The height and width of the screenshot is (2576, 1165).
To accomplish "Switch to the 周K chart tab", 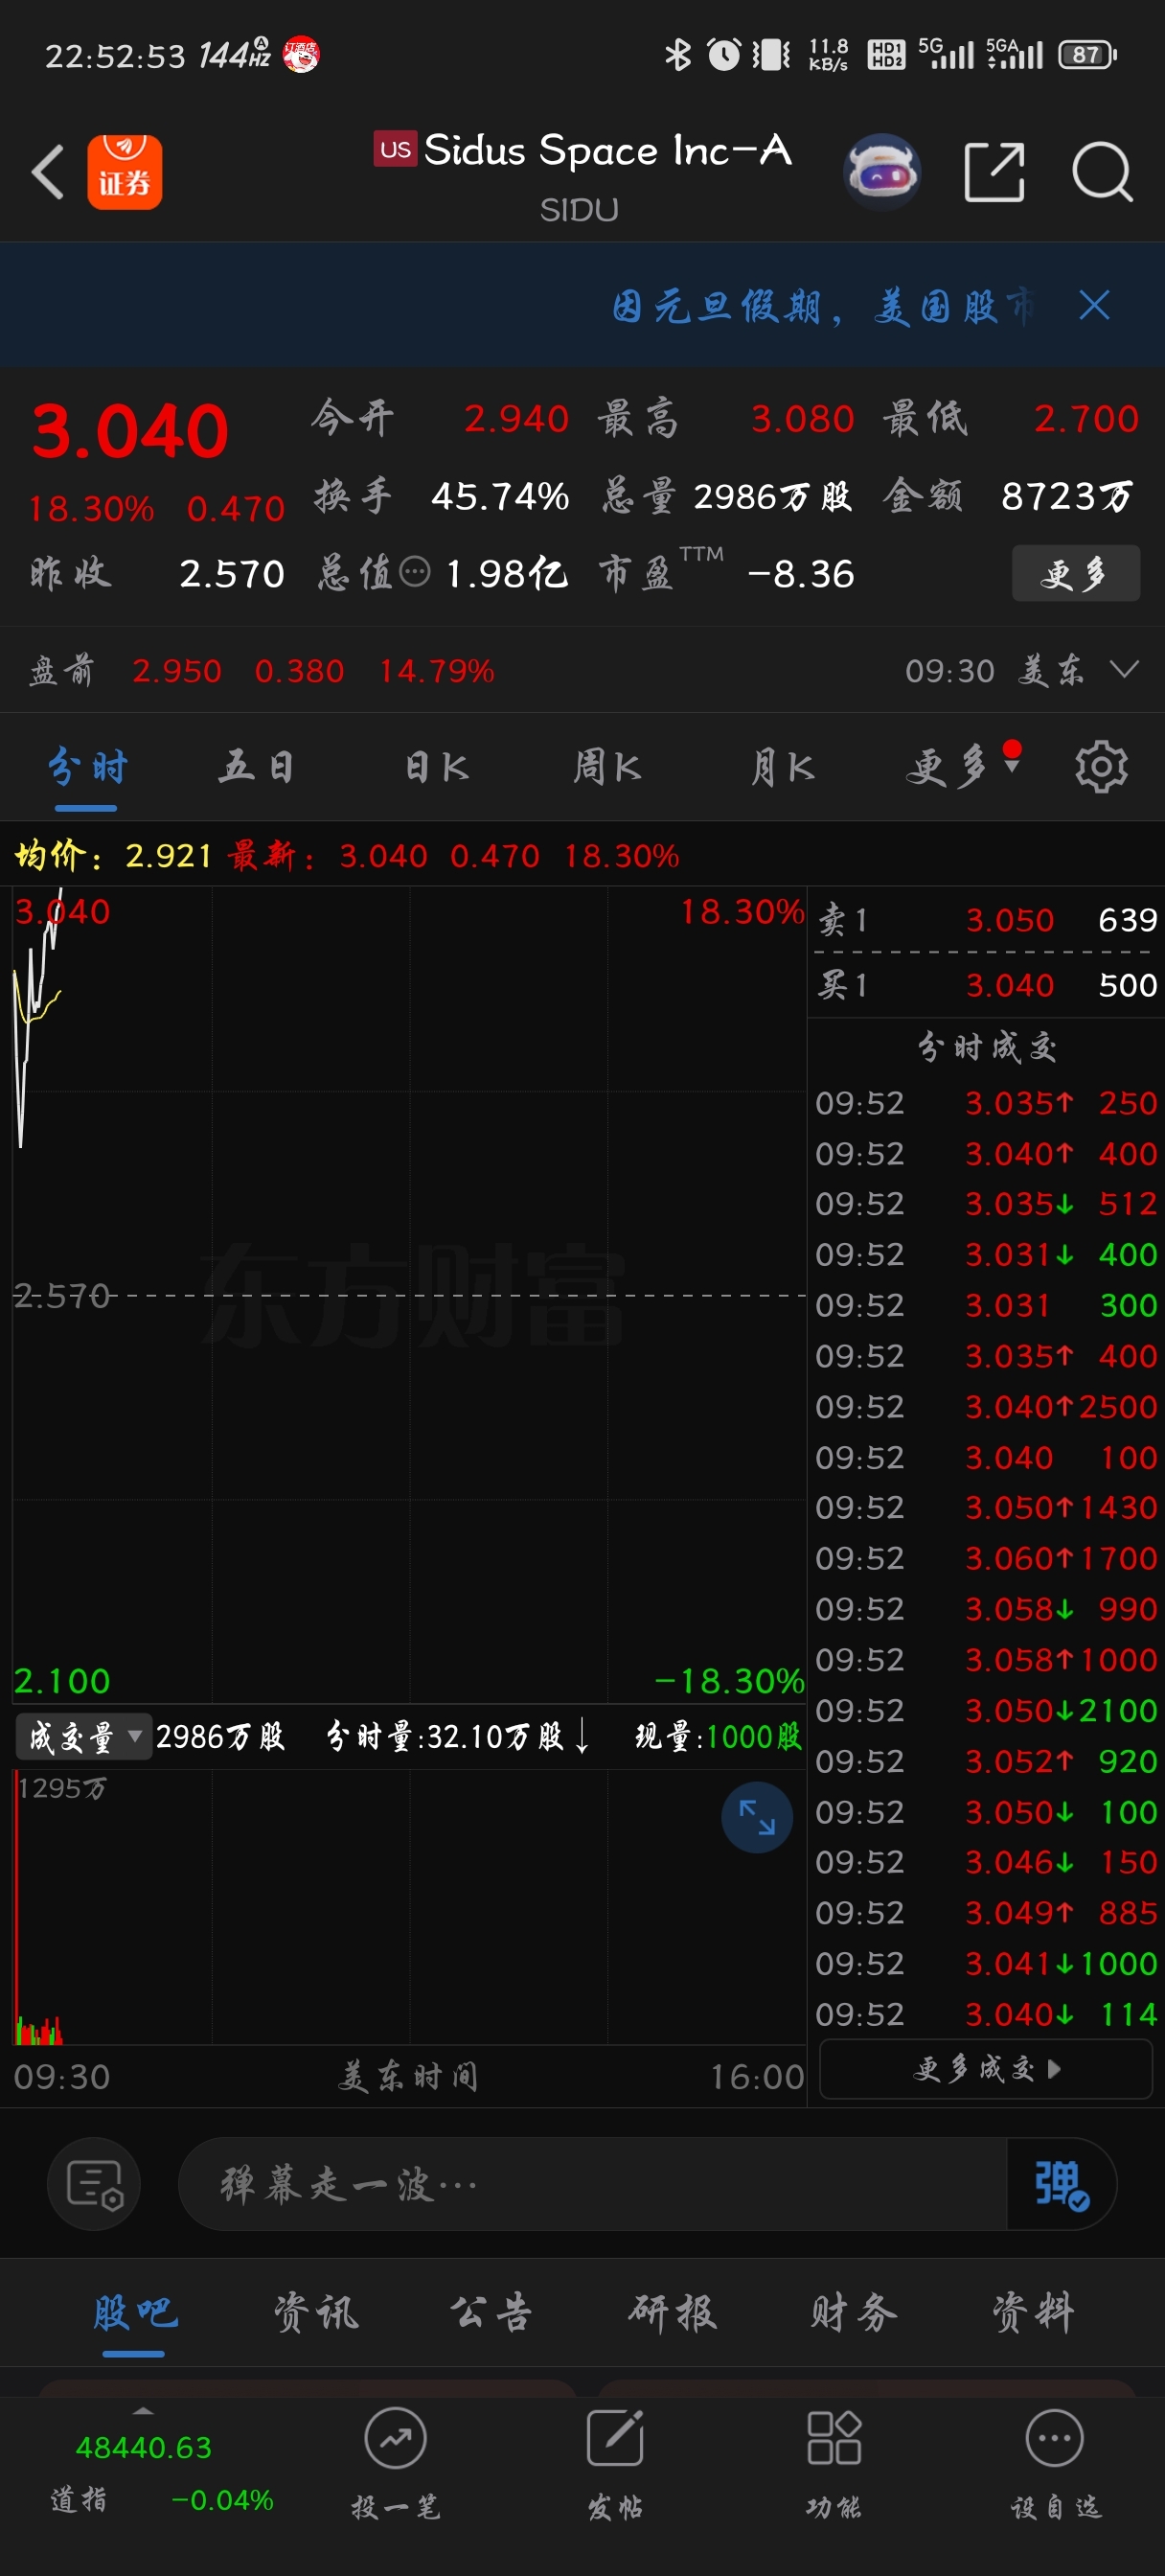I will [607, 768].
